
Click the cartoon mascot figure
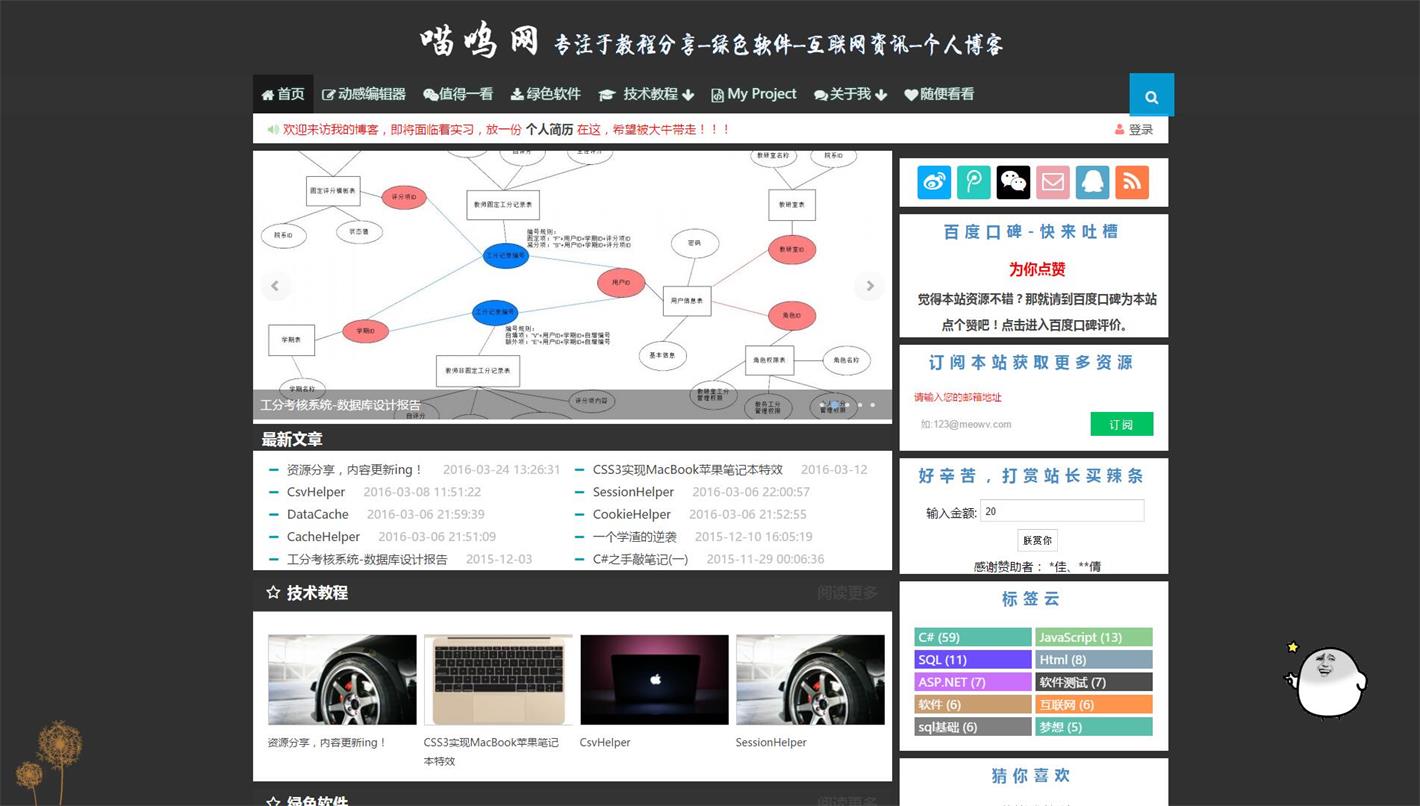pos(1326,680)
